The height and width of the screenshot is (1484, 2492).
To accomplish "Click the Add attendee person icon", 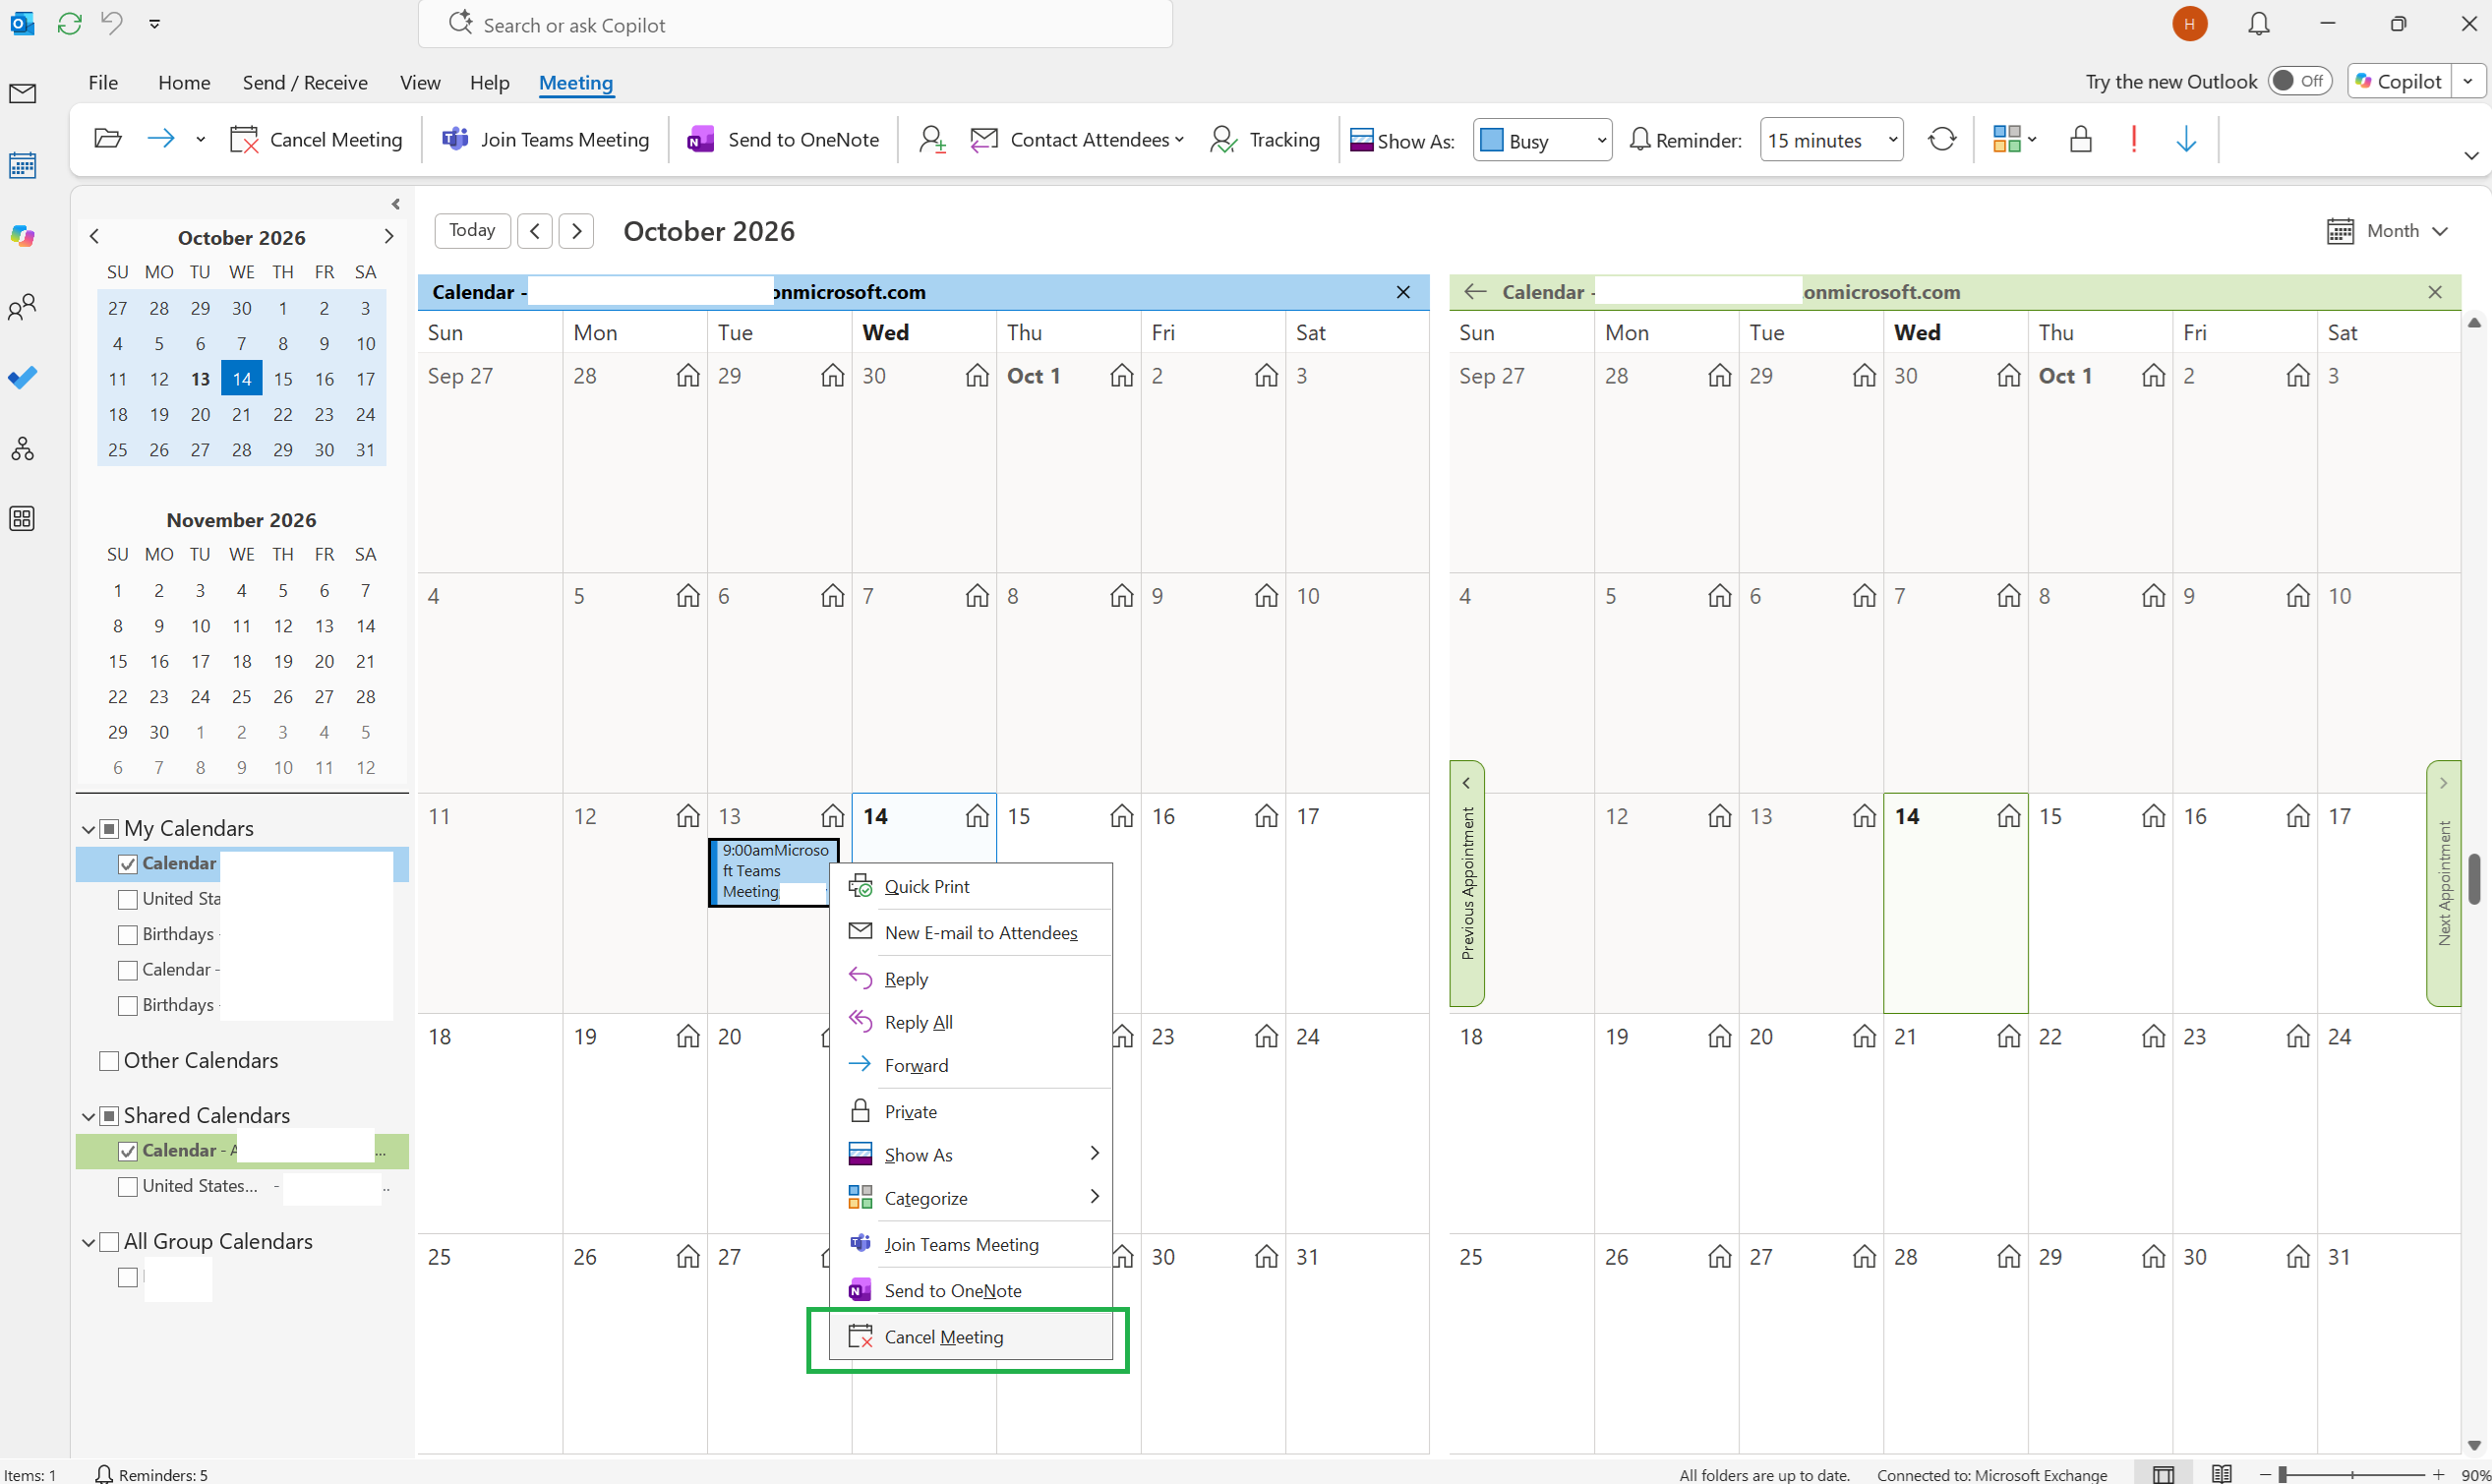I will pyautogui.click(x=932, y=139).
